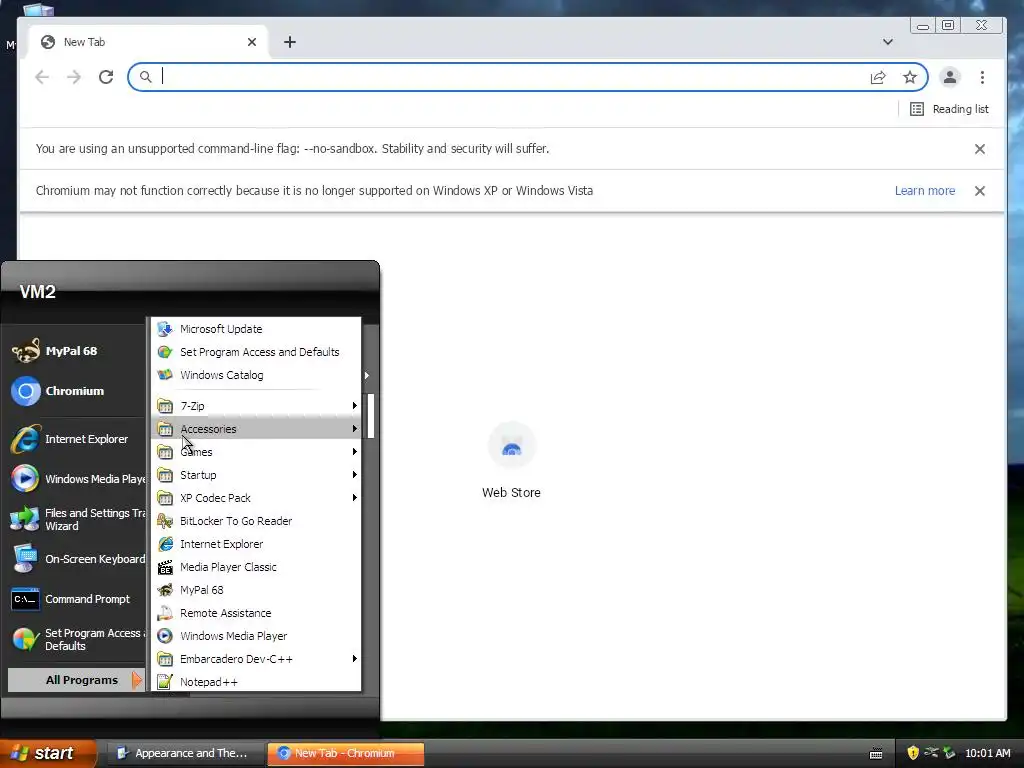The height and width of the screenshot is (768, 1024).
Task: Reload the page in Chromium
Action: point(106,77)
